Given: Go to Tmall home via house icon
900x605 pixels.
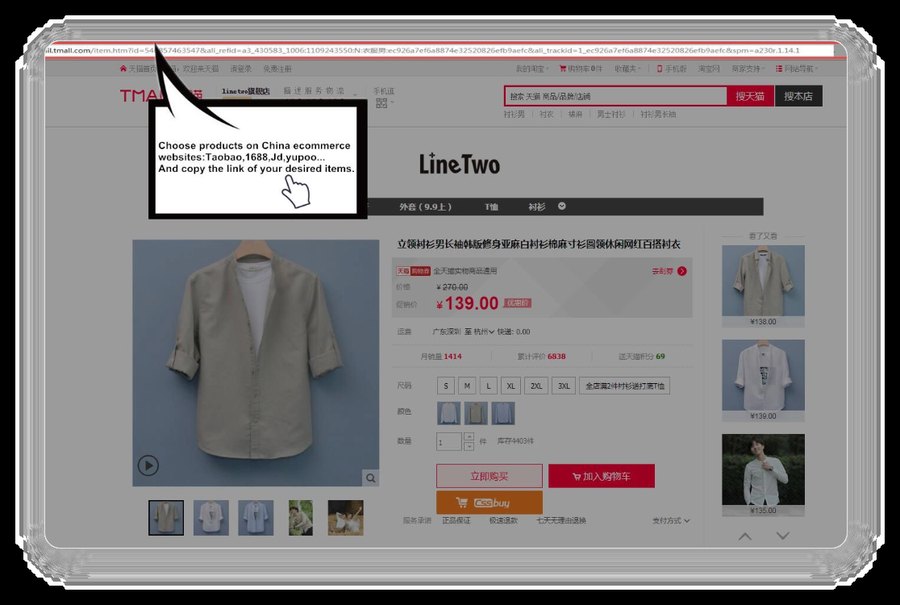Looking at the screenshot, I should [123, 68].
